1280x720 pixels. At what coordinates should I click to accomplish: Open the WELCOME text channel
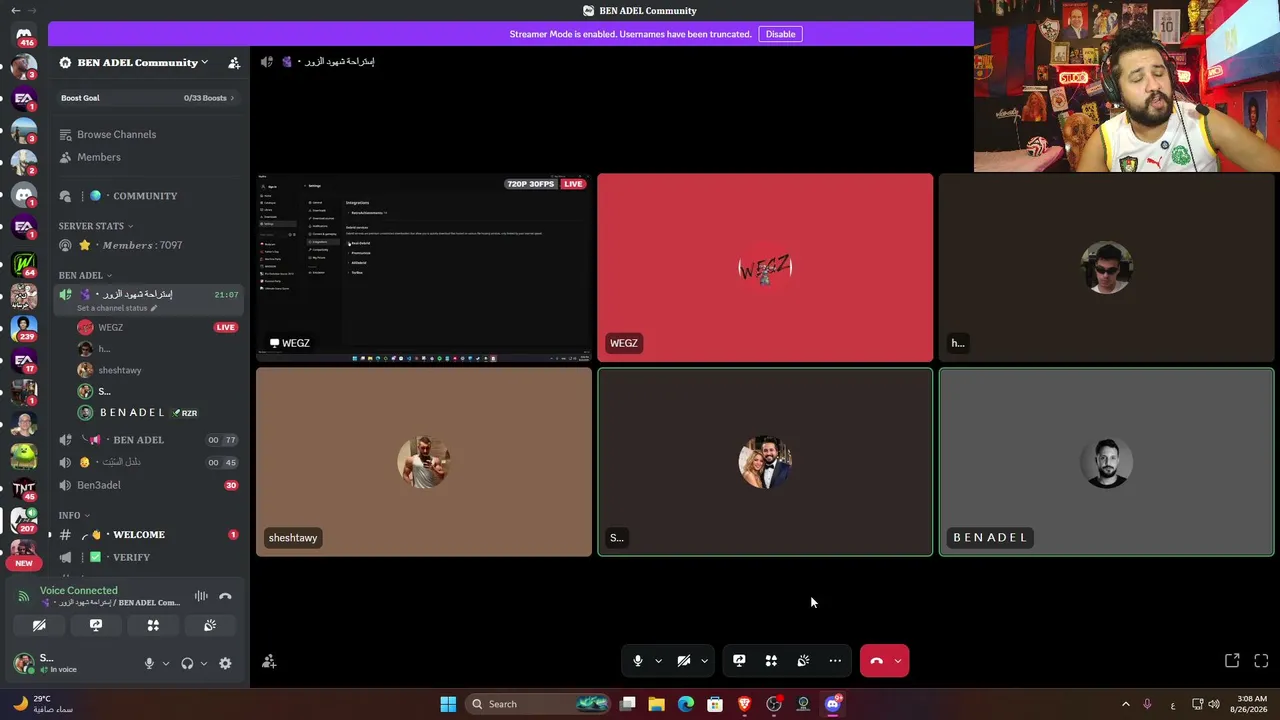pos(148,535)
